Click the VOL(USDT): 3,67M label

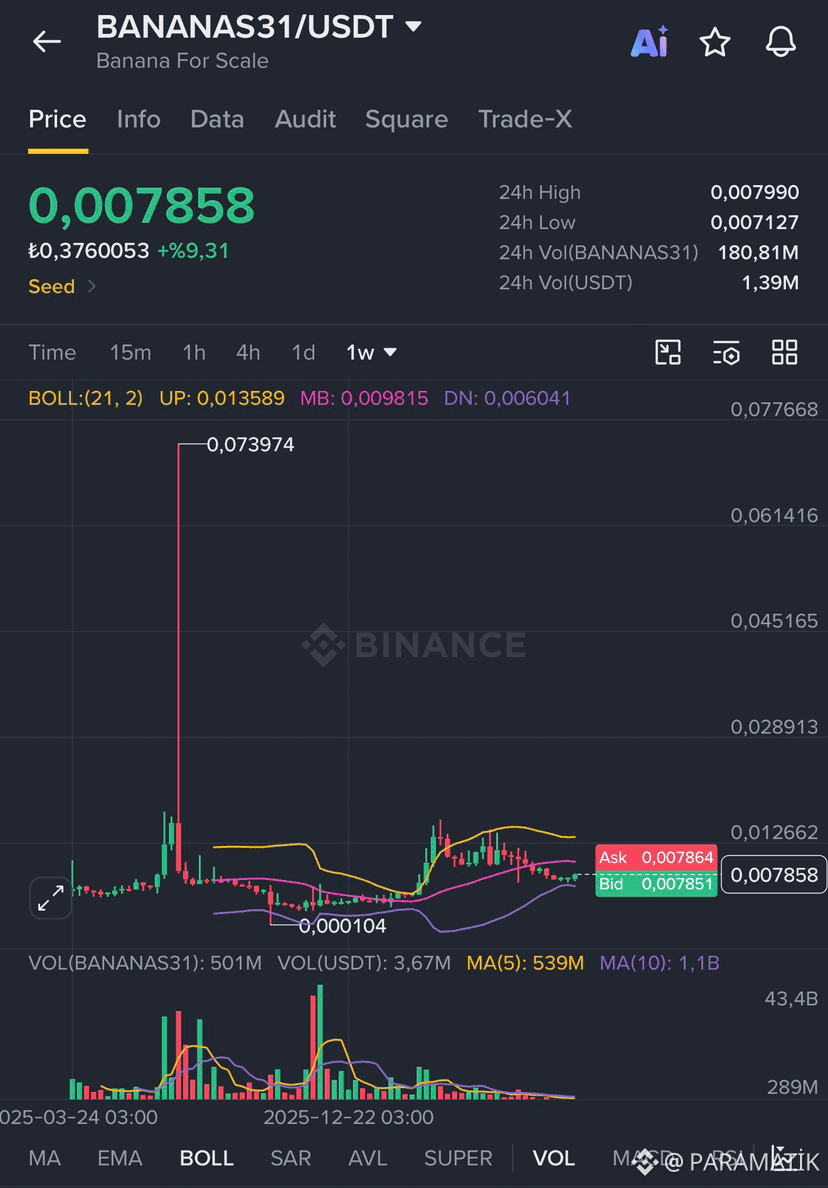point(364,963)
